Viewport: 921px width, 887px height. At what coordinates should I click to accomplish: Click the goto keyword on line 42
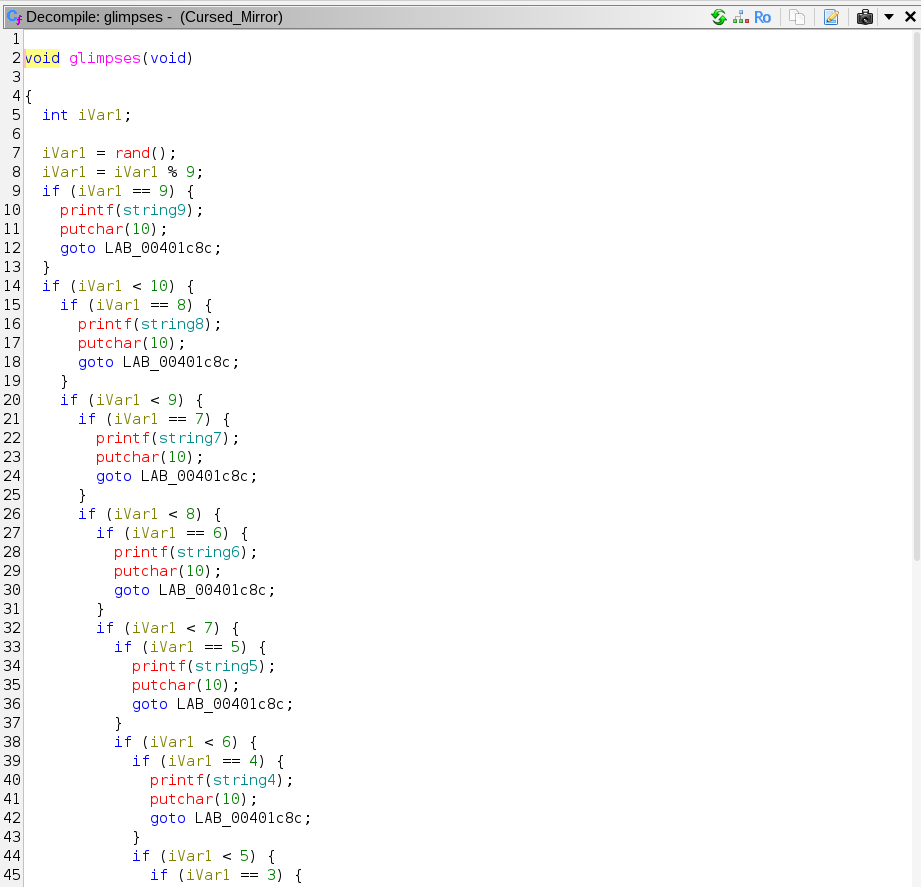pyautogui.click(x=168, y=818)
